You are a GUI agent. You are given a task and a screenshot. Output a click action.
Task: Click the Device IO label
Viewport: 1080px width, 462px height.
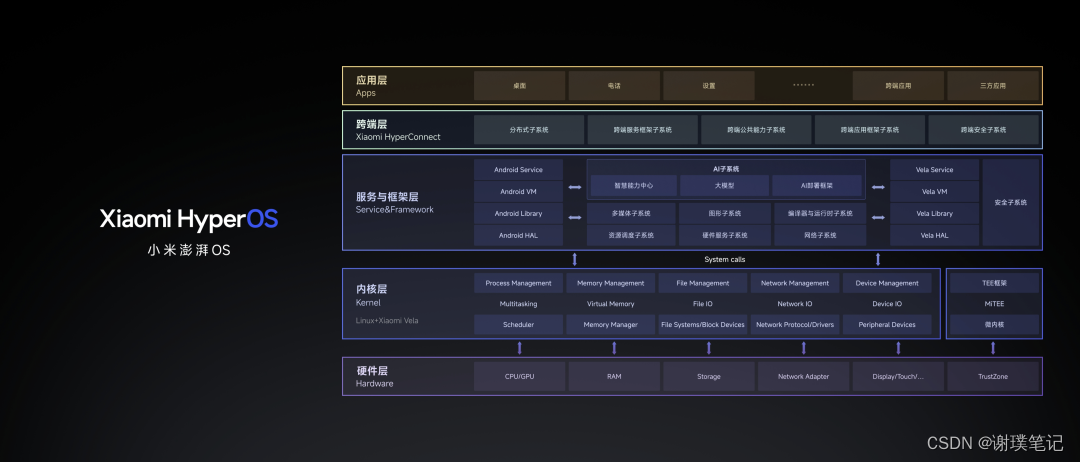click(x=887, y=304)
